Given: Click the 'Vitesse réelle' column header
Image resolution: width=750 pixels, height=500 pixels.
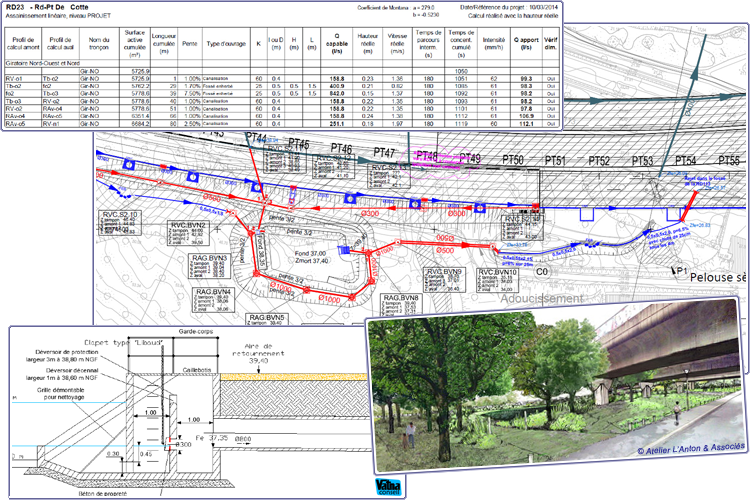Looking at the screenshot, I should point(397,44).
